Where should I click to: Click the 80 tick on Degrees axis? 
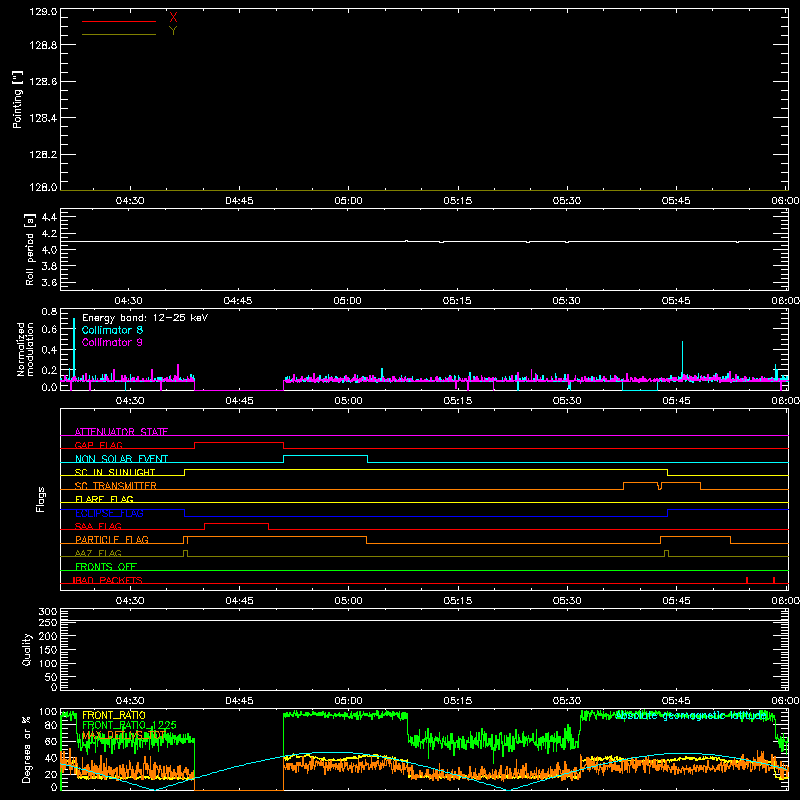[x=51, y=725]
